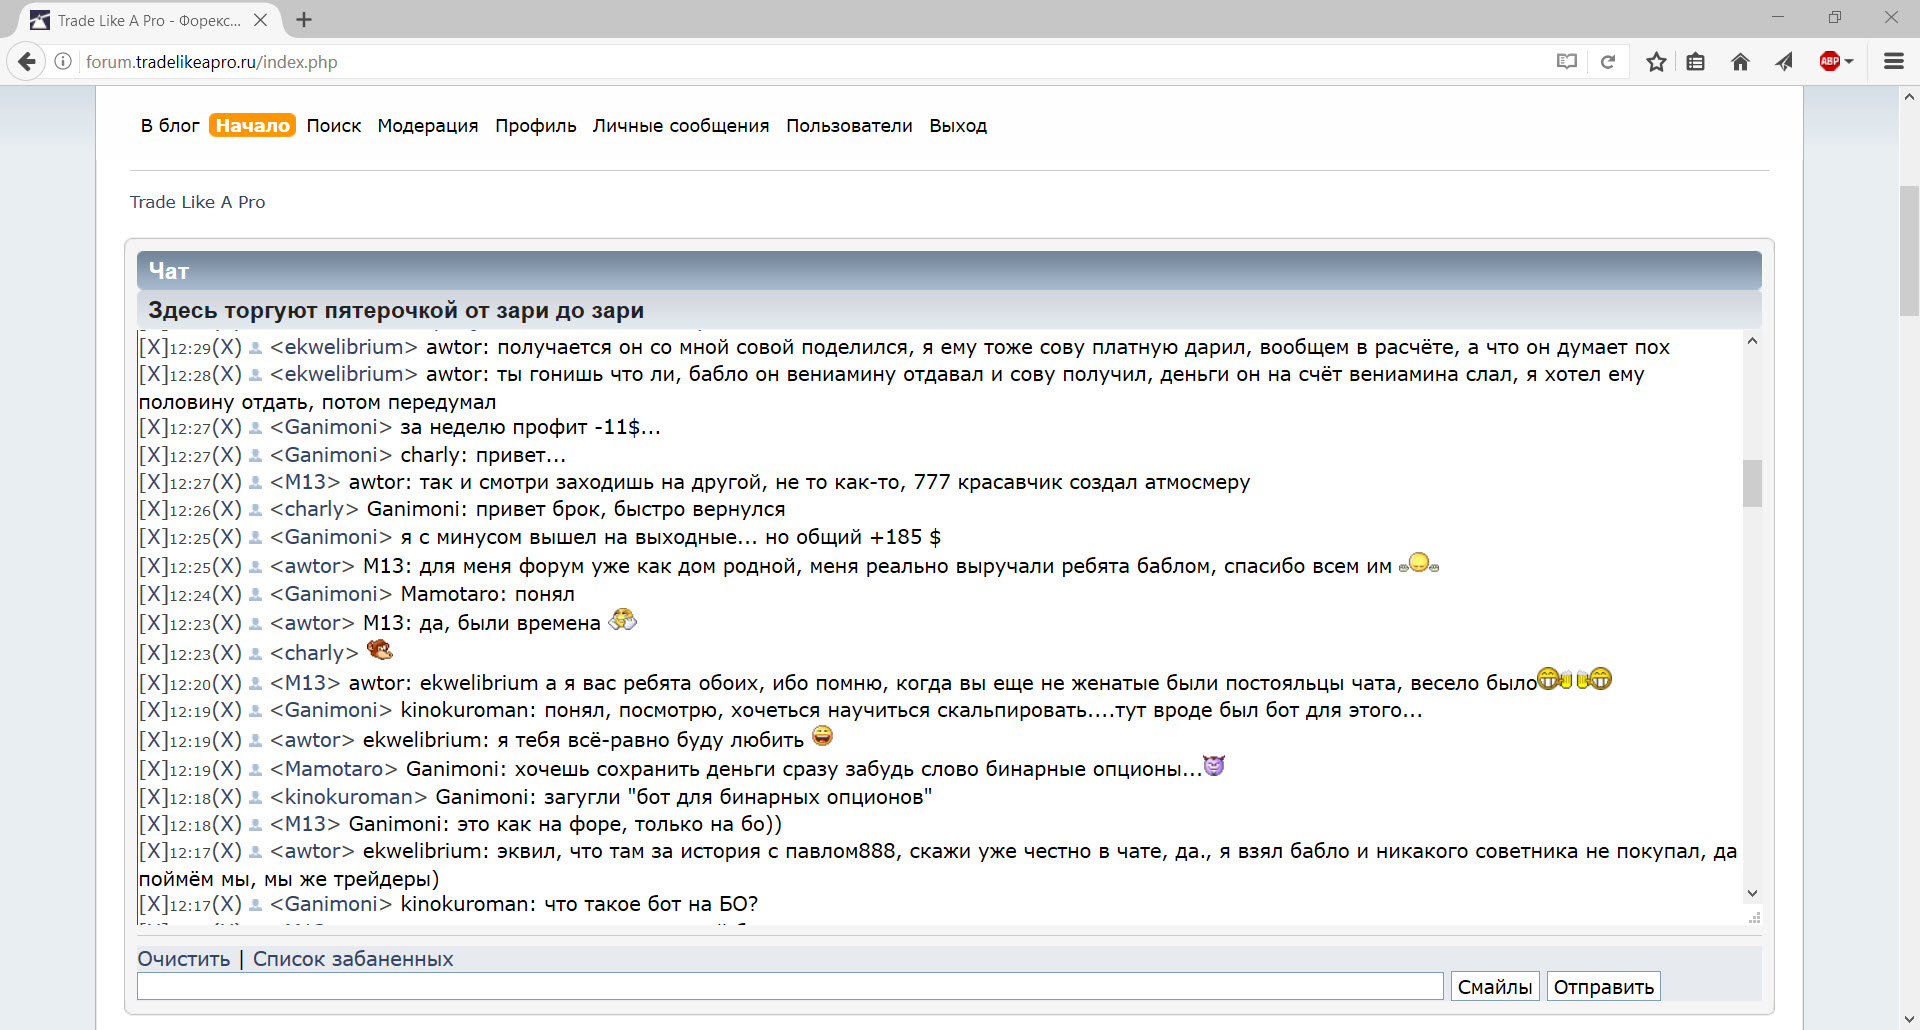This screenshot has width=1920, height=1030.
Task: Click nickname <kinokuroman> at 12:18
Action: coord(349,798)
